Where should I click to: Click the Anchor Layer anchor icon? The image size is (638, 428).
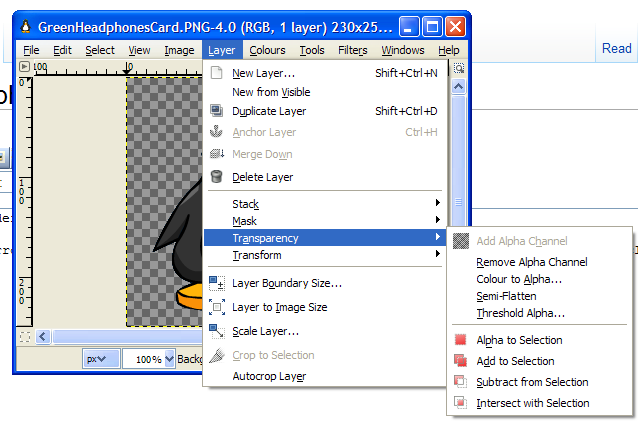tap(216, 131)
